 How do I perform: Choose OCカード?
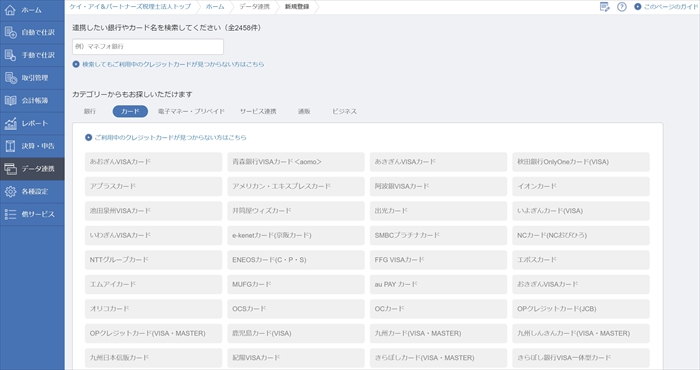[x=438, y=309]
